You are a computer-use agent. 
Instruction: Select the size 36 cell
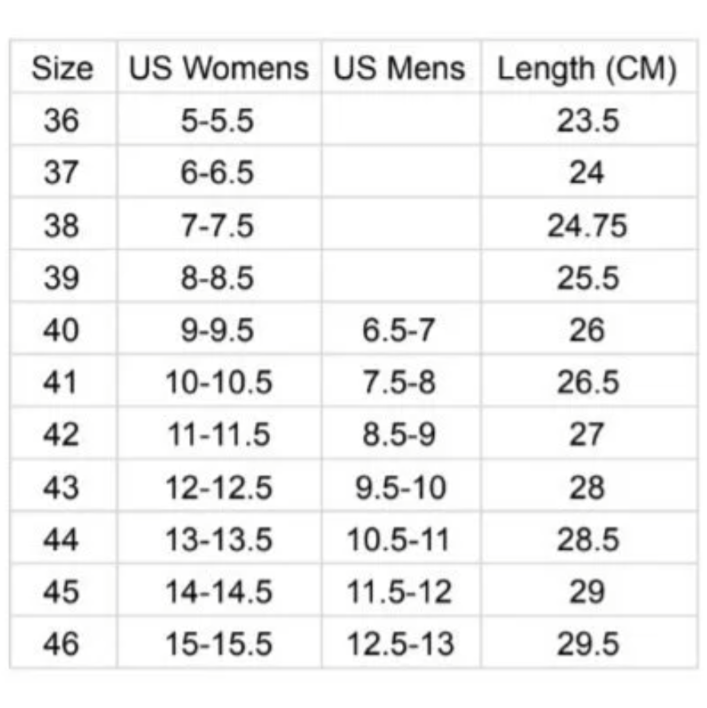62,121
